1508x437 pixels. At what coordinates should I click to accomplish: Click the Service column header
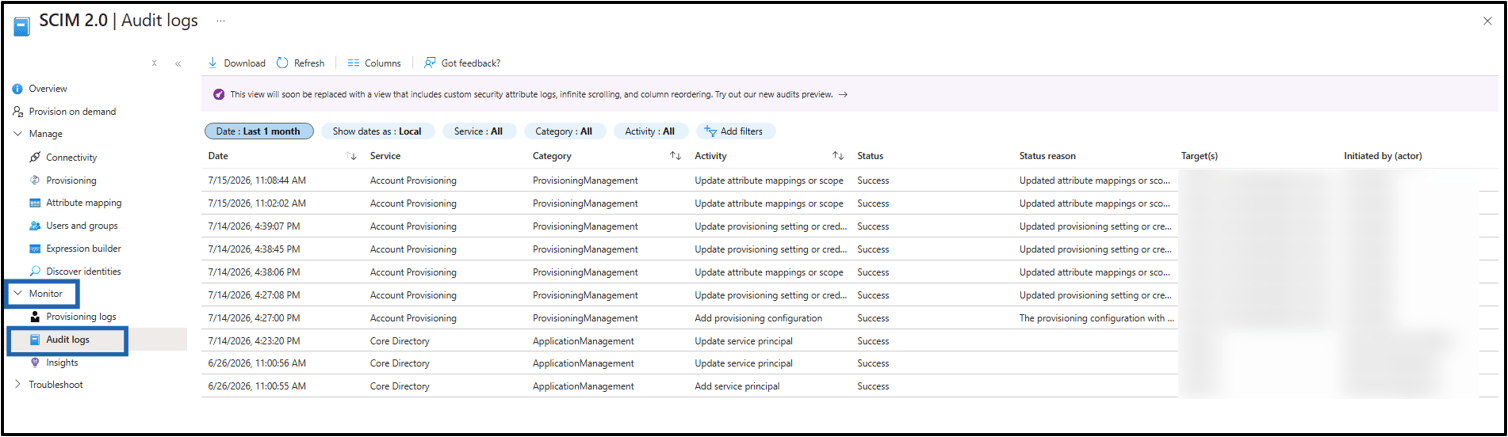tap(385, 156)
